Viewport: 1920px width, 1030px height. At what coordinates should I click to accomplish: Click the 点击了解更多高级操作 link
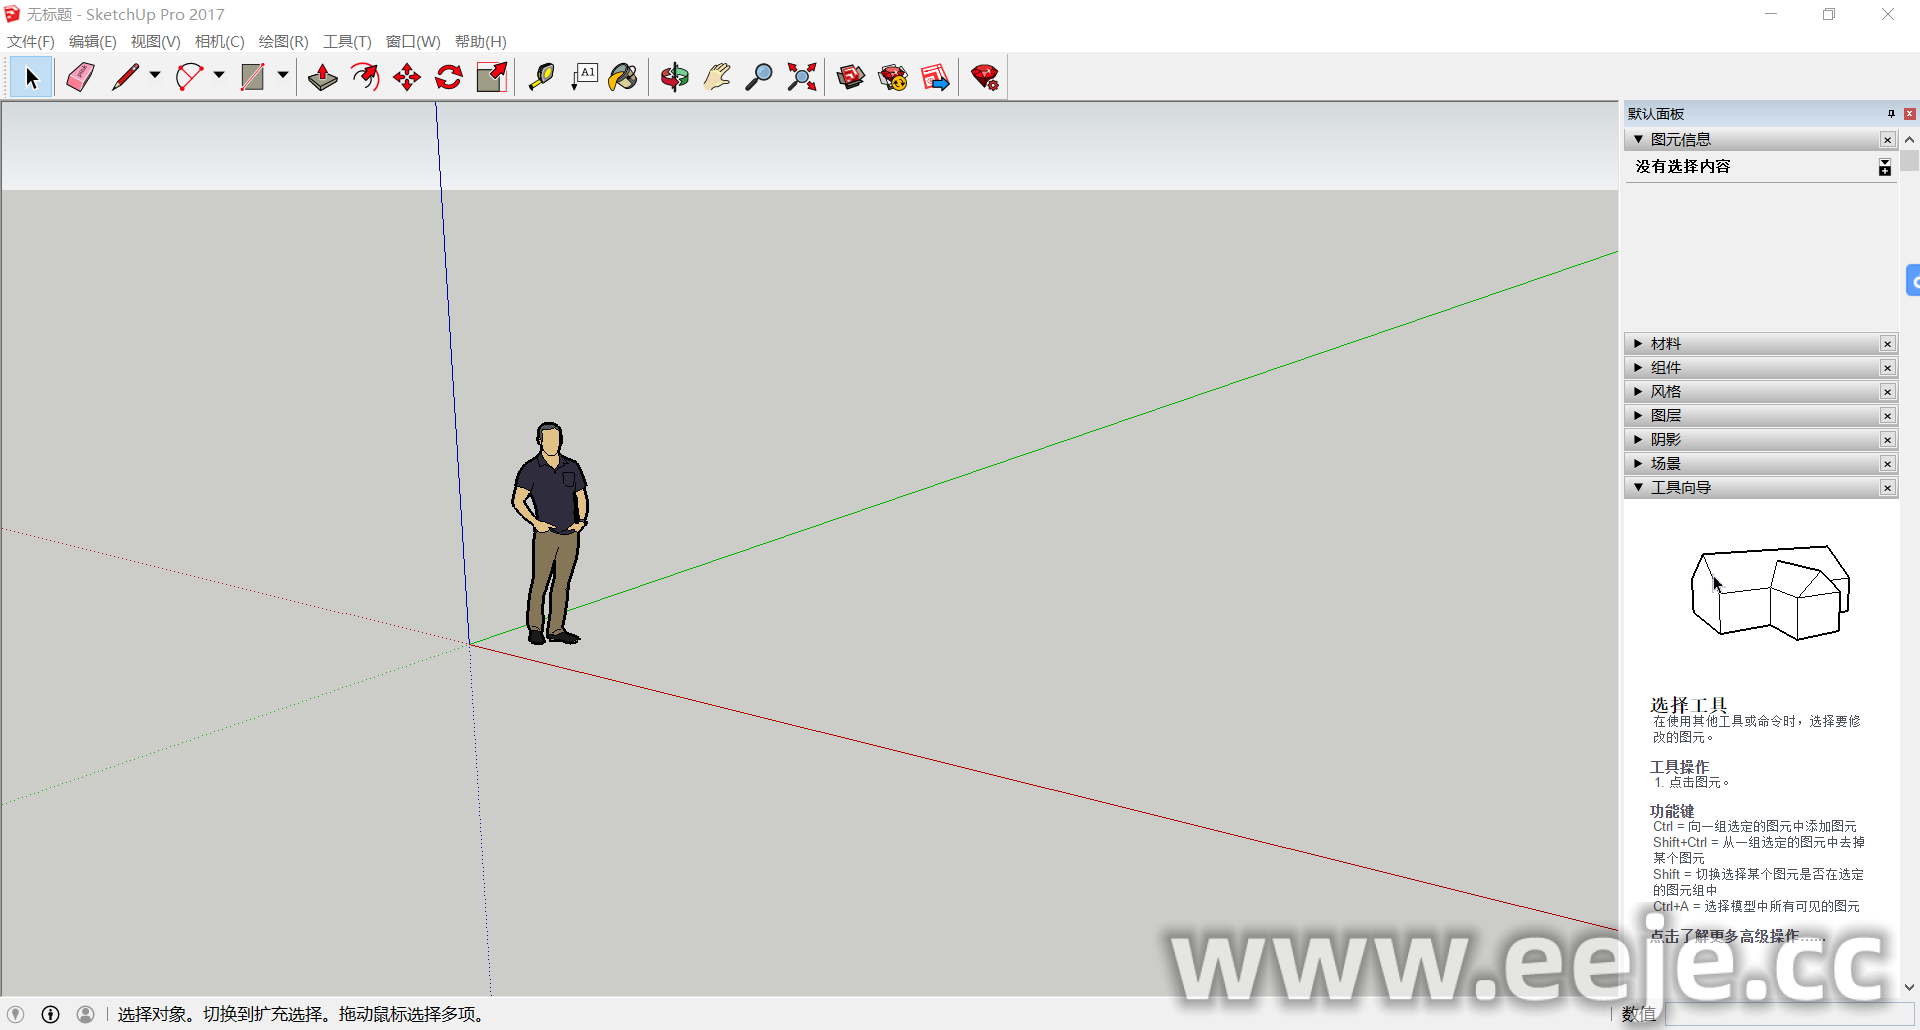coord(1736,936)
